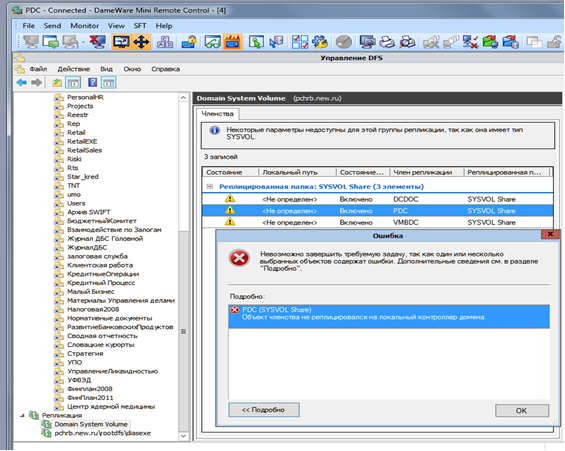Open the Действие menu
This screenshot has height=451, width=565.
click(x=74, y=69)
